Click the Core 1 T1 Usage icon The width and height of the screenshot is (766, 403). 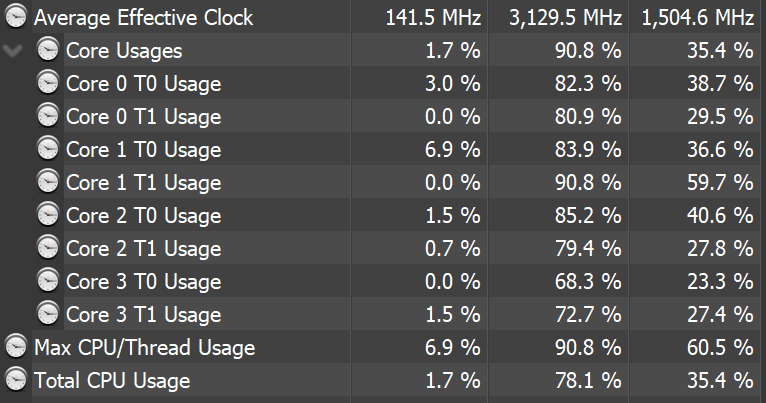pyautogui.click(x=47, y=181)
